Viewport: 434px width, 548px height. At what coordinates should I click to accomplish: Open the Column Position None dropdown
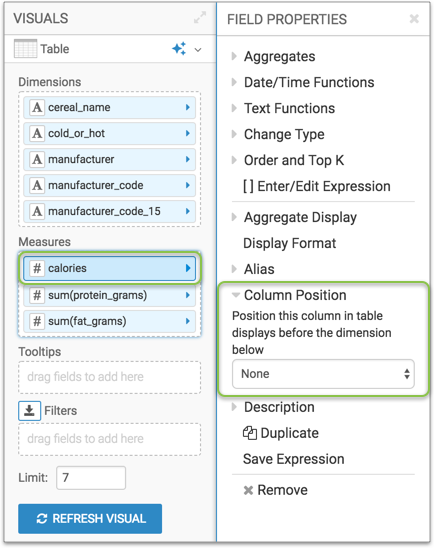[323, 374]
